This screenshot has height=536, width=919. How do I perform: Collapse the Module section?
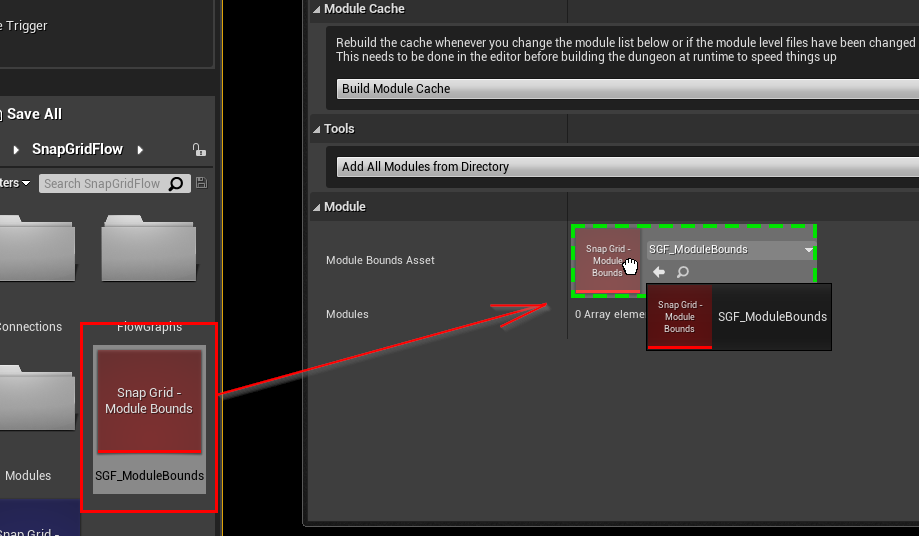[x=317, y=207]
